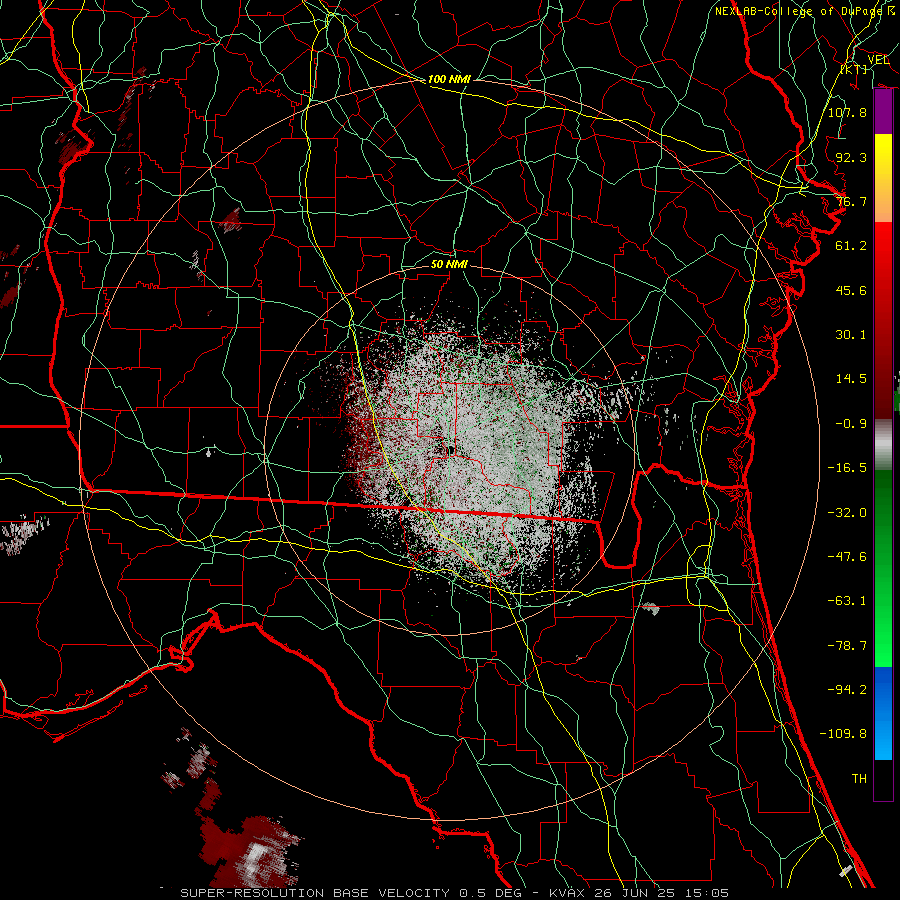Click the 30.1 velocity scale value
The height and width of the screenshot is (900, 900).
pyautogui.click(x=851, y=335)
